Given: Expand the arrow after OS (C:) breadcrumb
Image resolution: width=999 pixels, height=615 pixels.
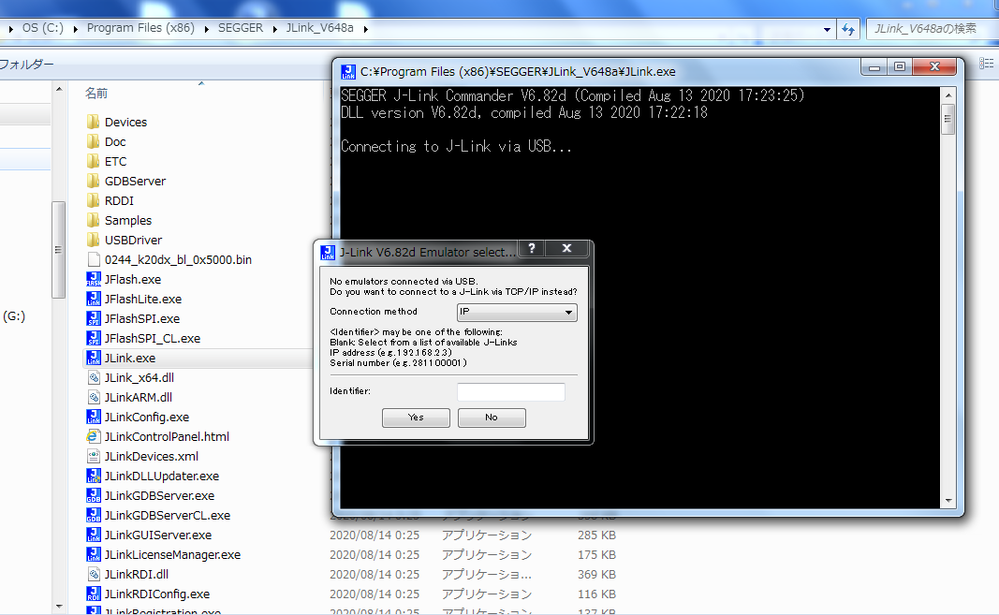Looking at the screenshot, I should pyautogui.click(x=76, y=29).
